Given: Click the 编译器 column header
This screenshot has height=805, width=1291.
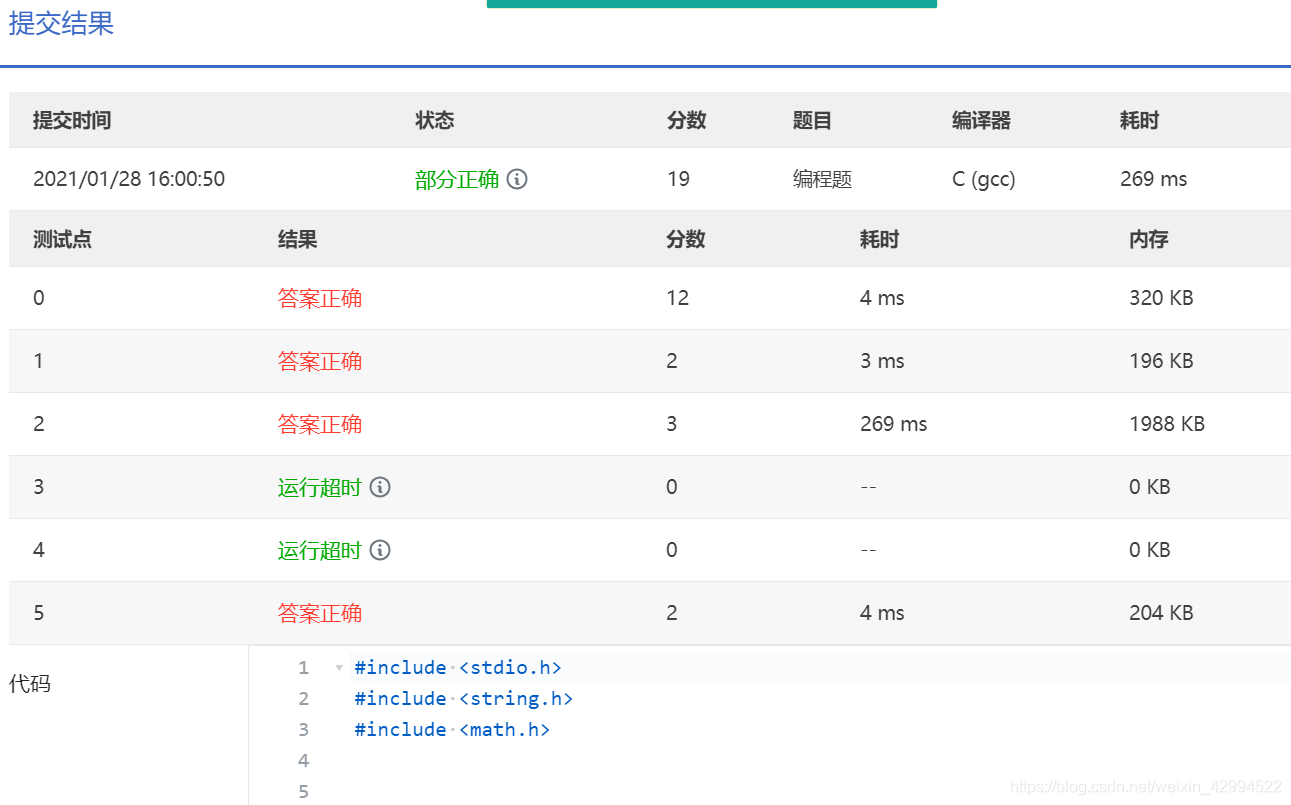Looking at the screenshot, I should [x=981, y=121].
